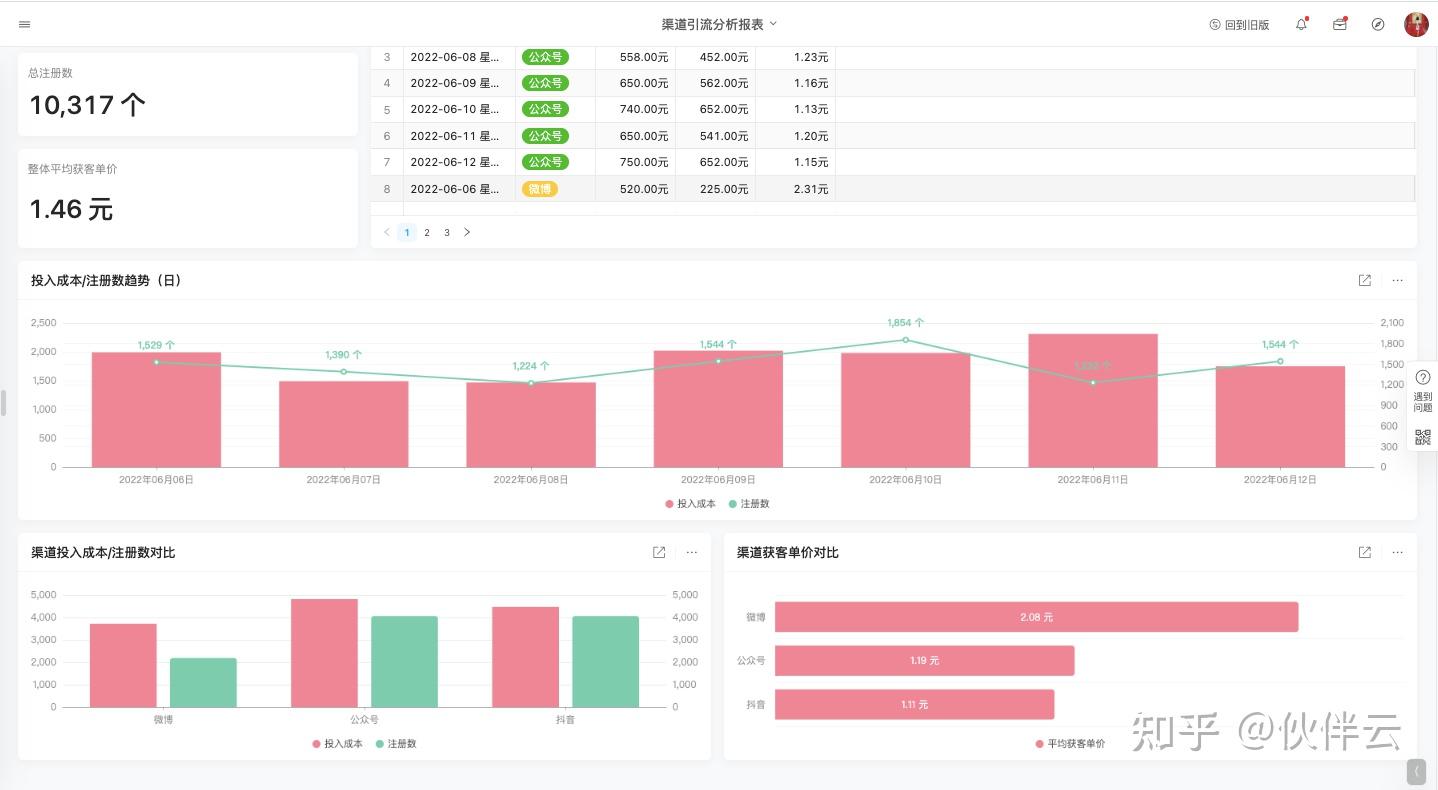Open 渠道引流分析报表 title dropdown
This screenshot has width=1438, height=790.
[x=719, y=24]
